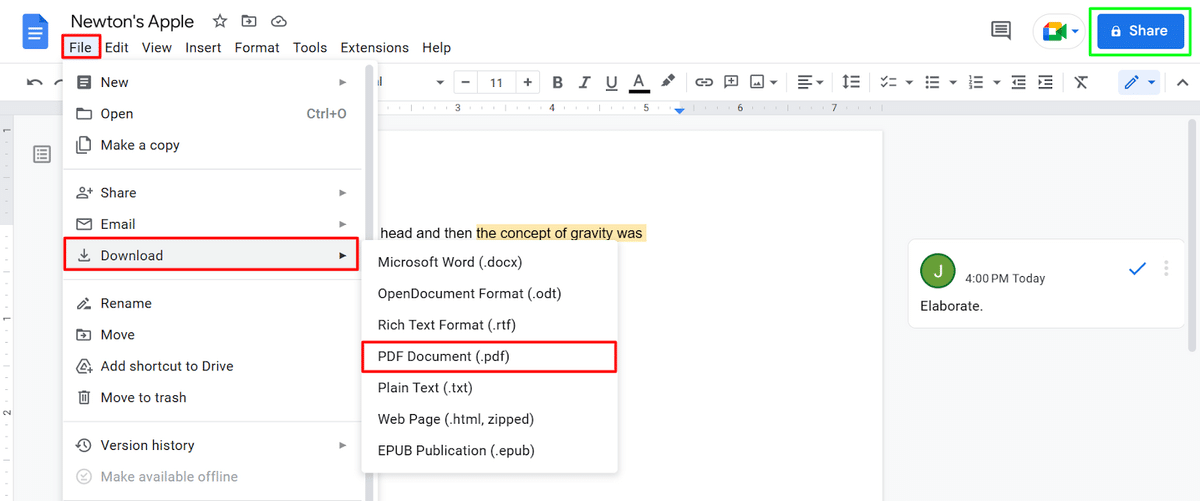Click the add comment toolbar icon
Image resolution: width=1200 pixels, height=501 pixels.
coord(731,82)
